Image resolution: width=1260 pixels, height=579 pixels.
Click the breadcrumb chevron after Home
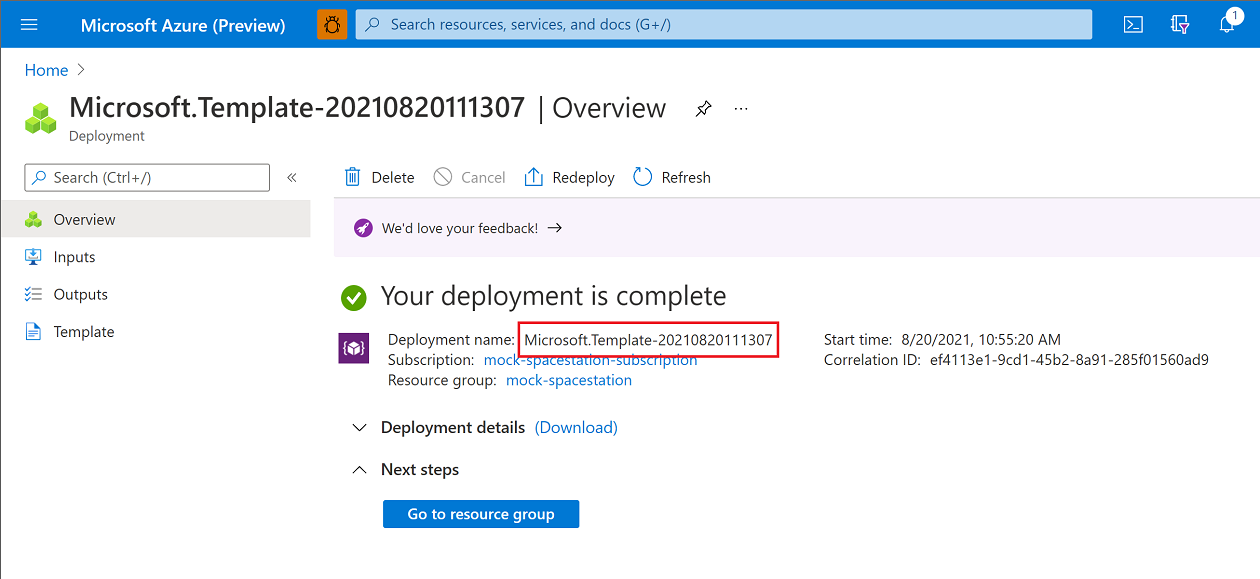pos(82,70)
